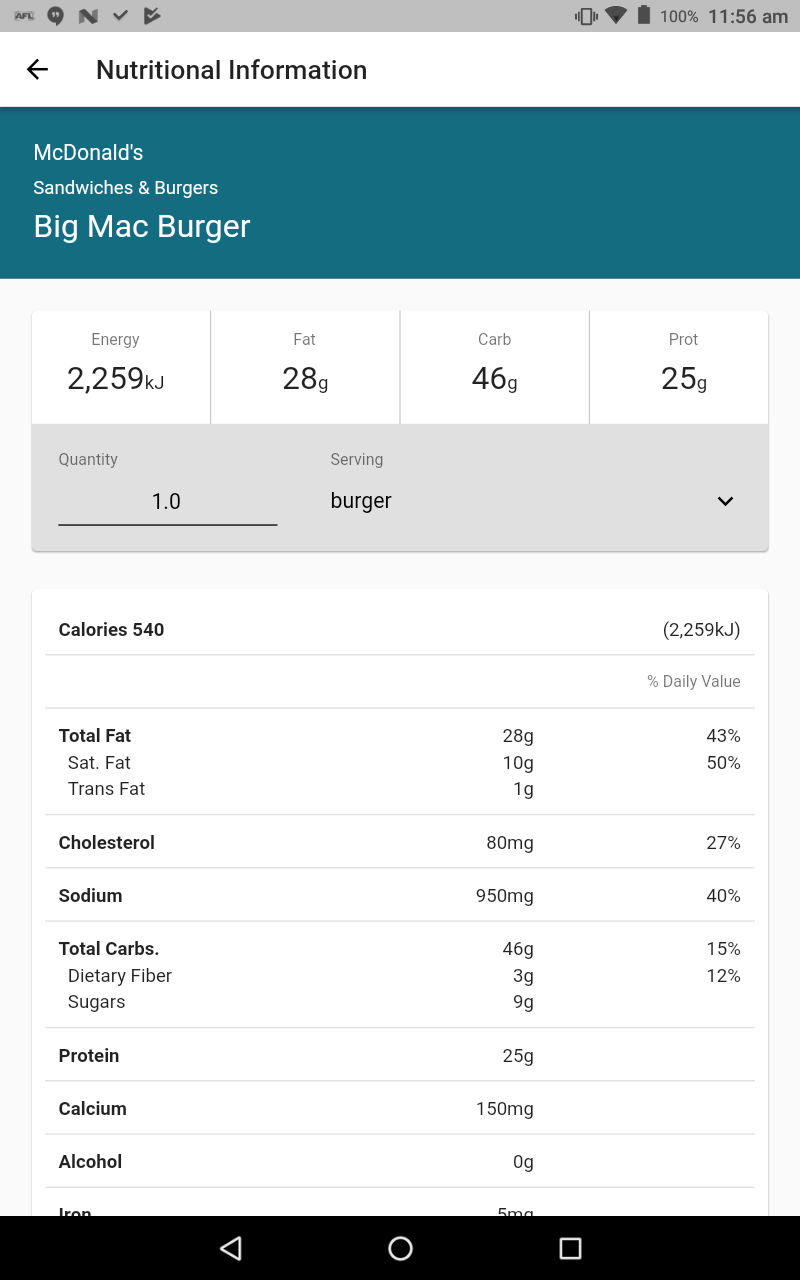Select the Carb 46g summary tile

495,366
